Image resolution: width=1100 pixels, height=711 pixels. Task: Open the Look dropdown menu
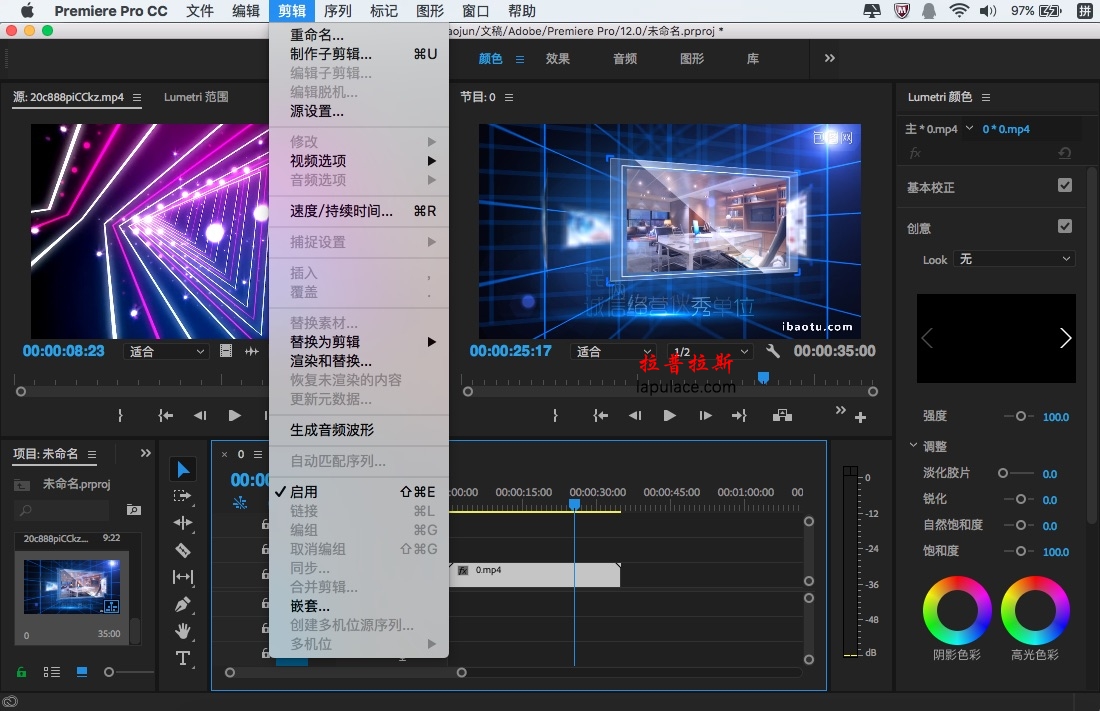pos(1014,259)
